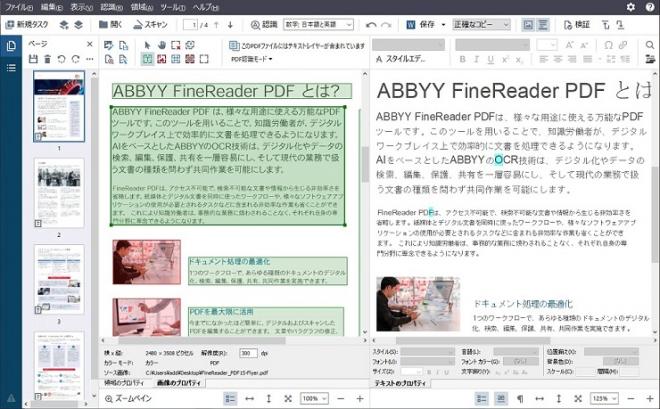
Task: Click the save pages icon in ページ panel
Action: pos(33,59)
